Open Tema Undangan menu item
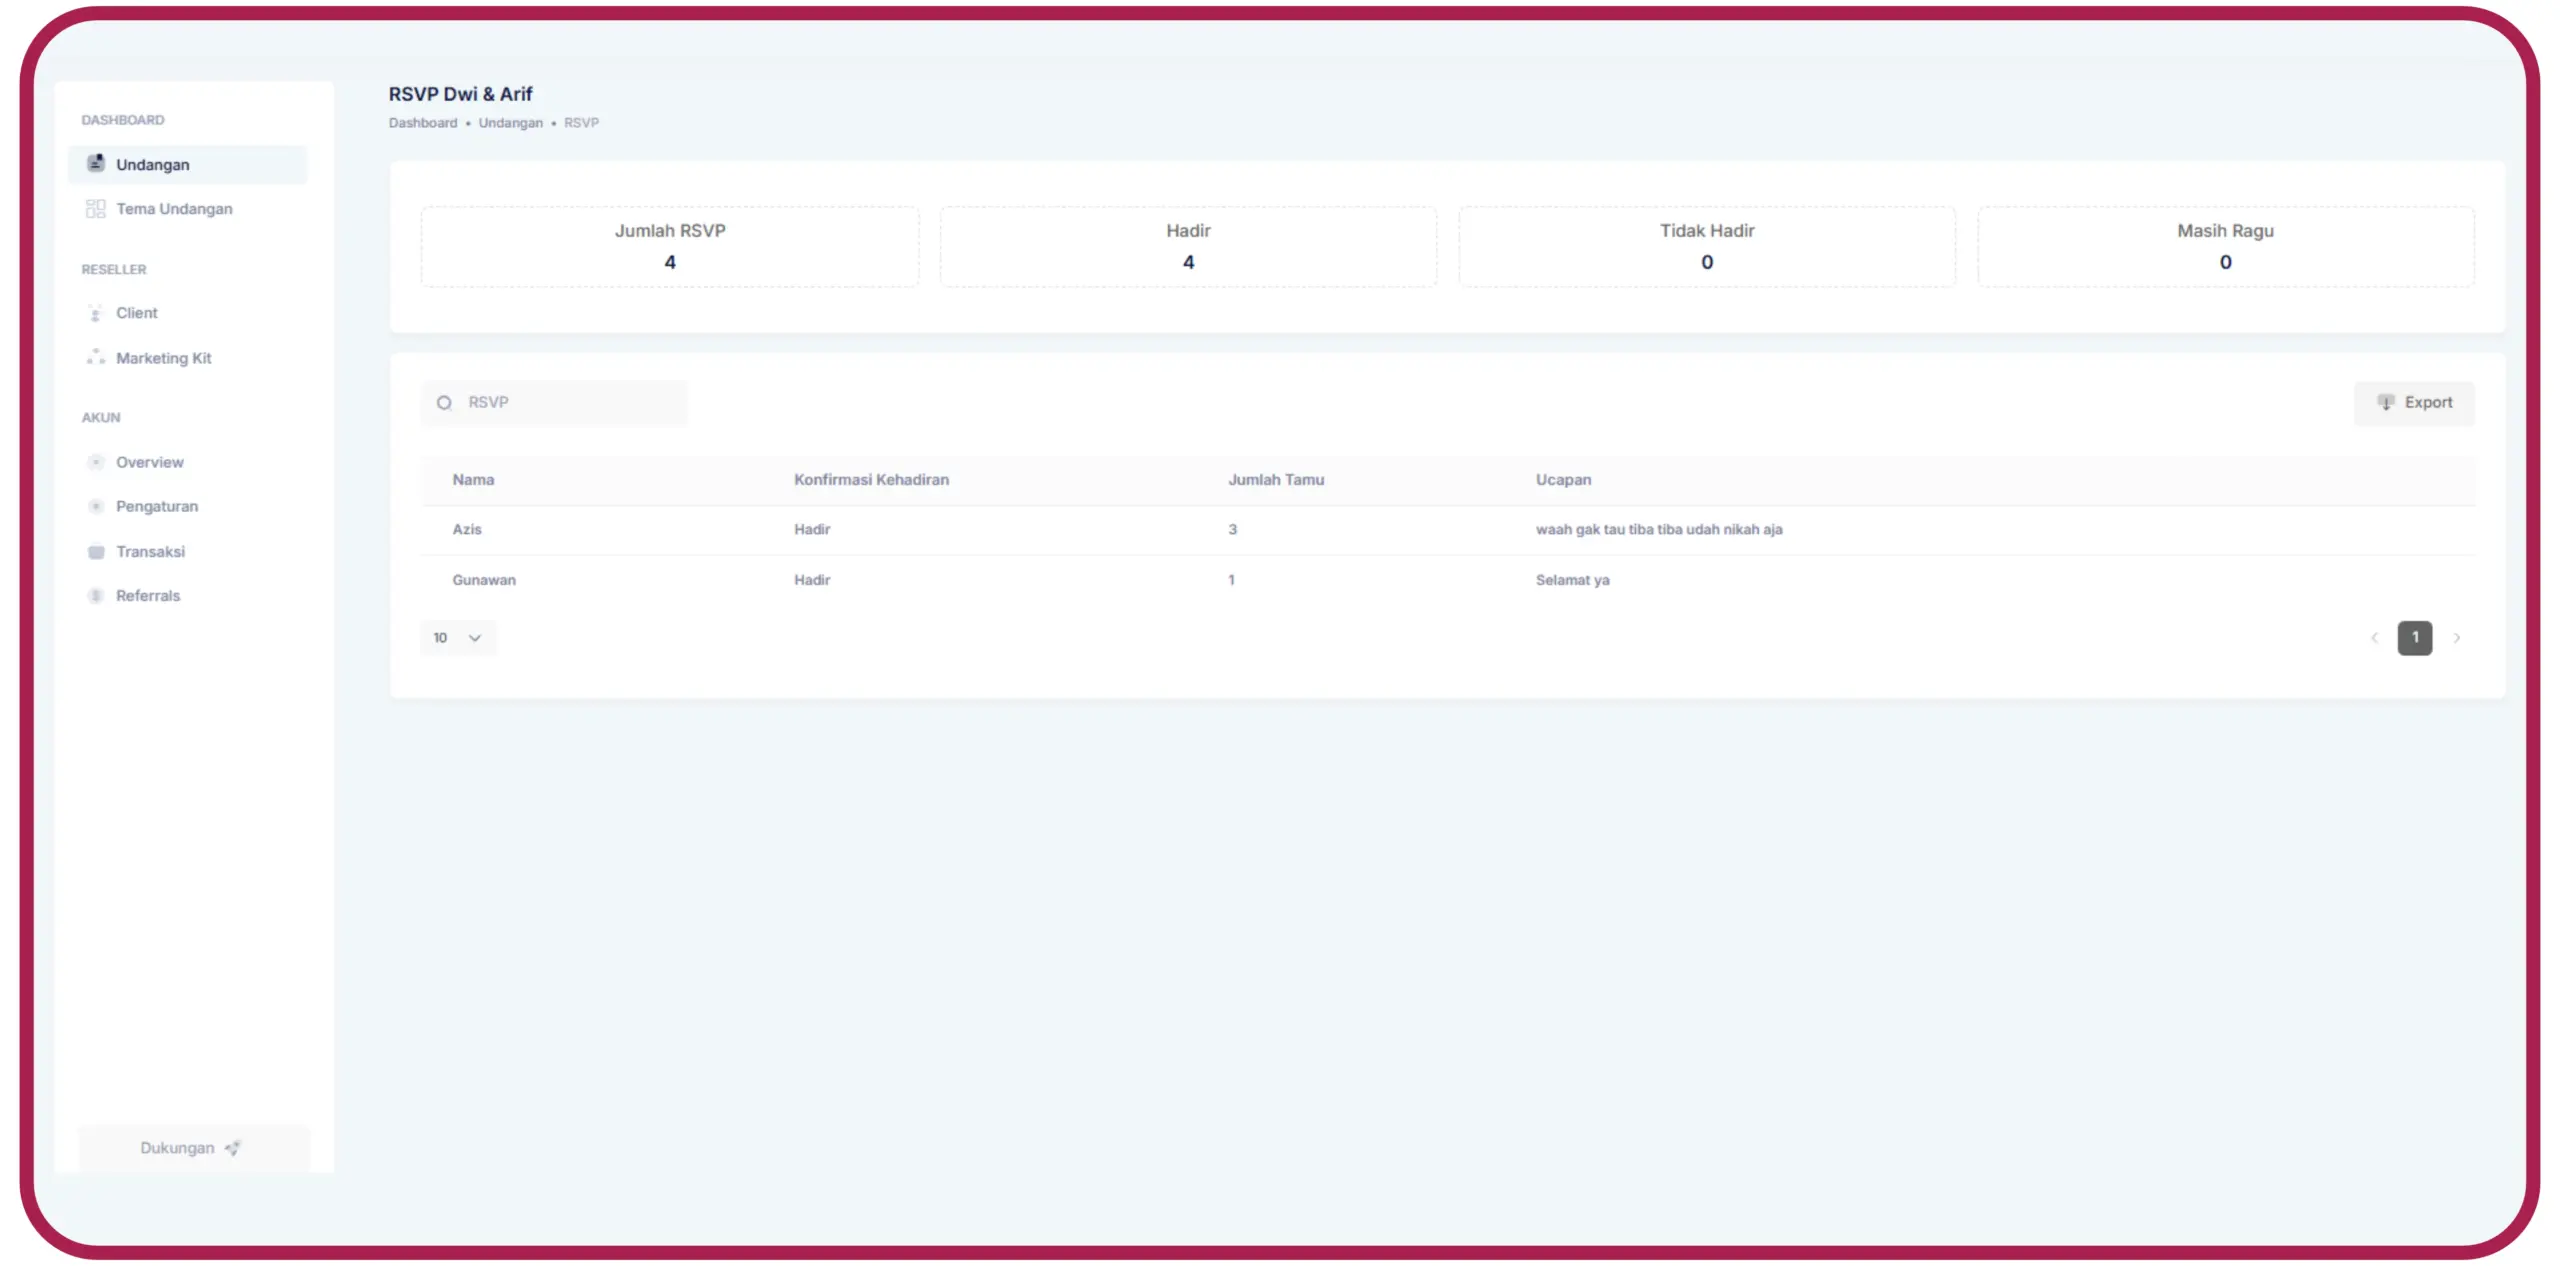 174,208
